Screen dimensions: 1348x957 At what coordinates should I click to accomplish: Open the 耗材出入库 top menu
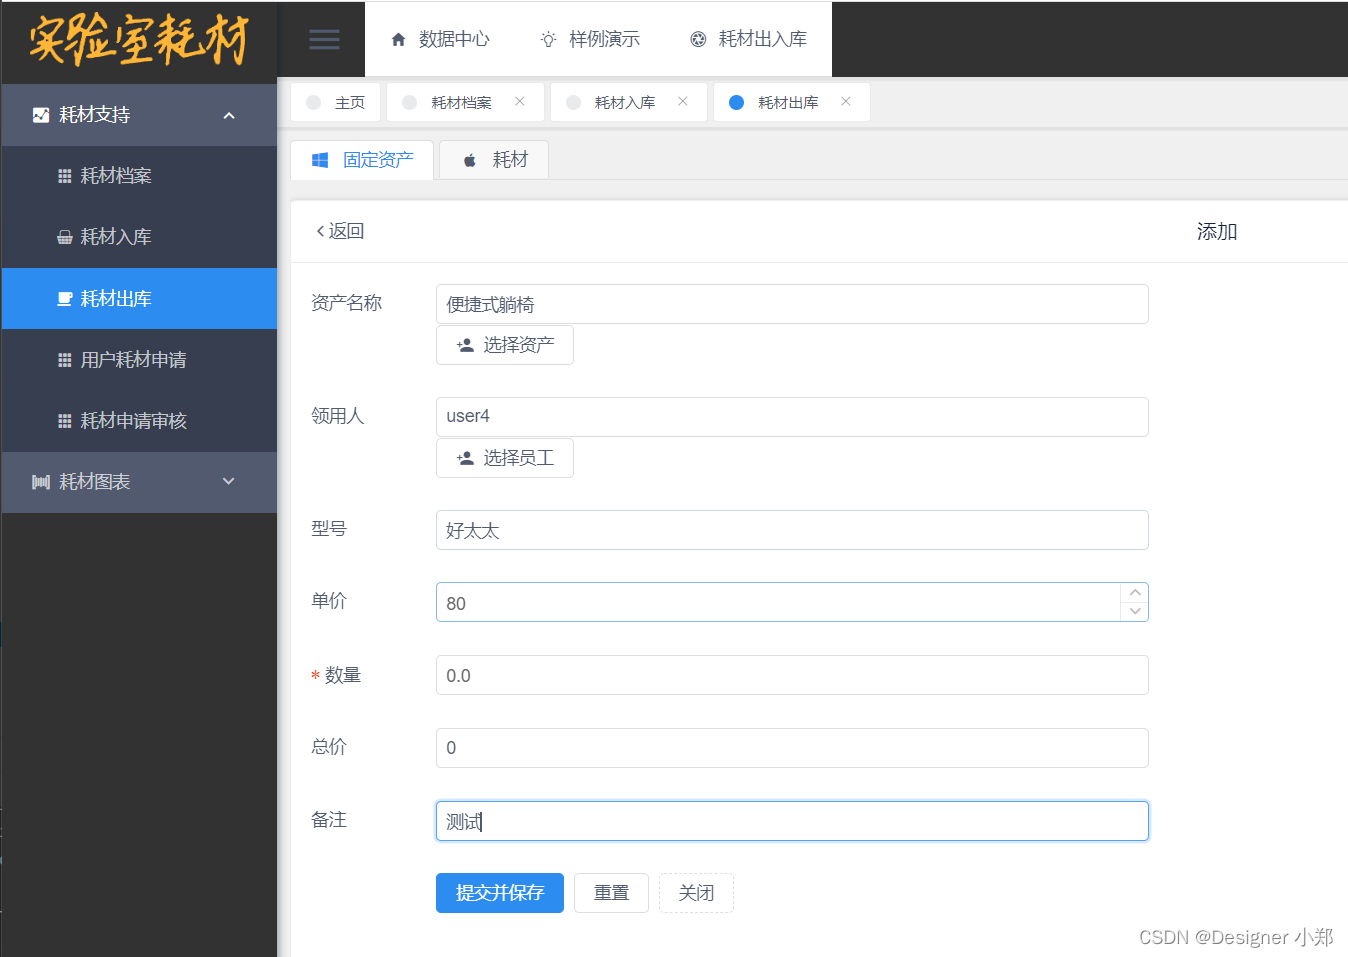coord(748,39)
